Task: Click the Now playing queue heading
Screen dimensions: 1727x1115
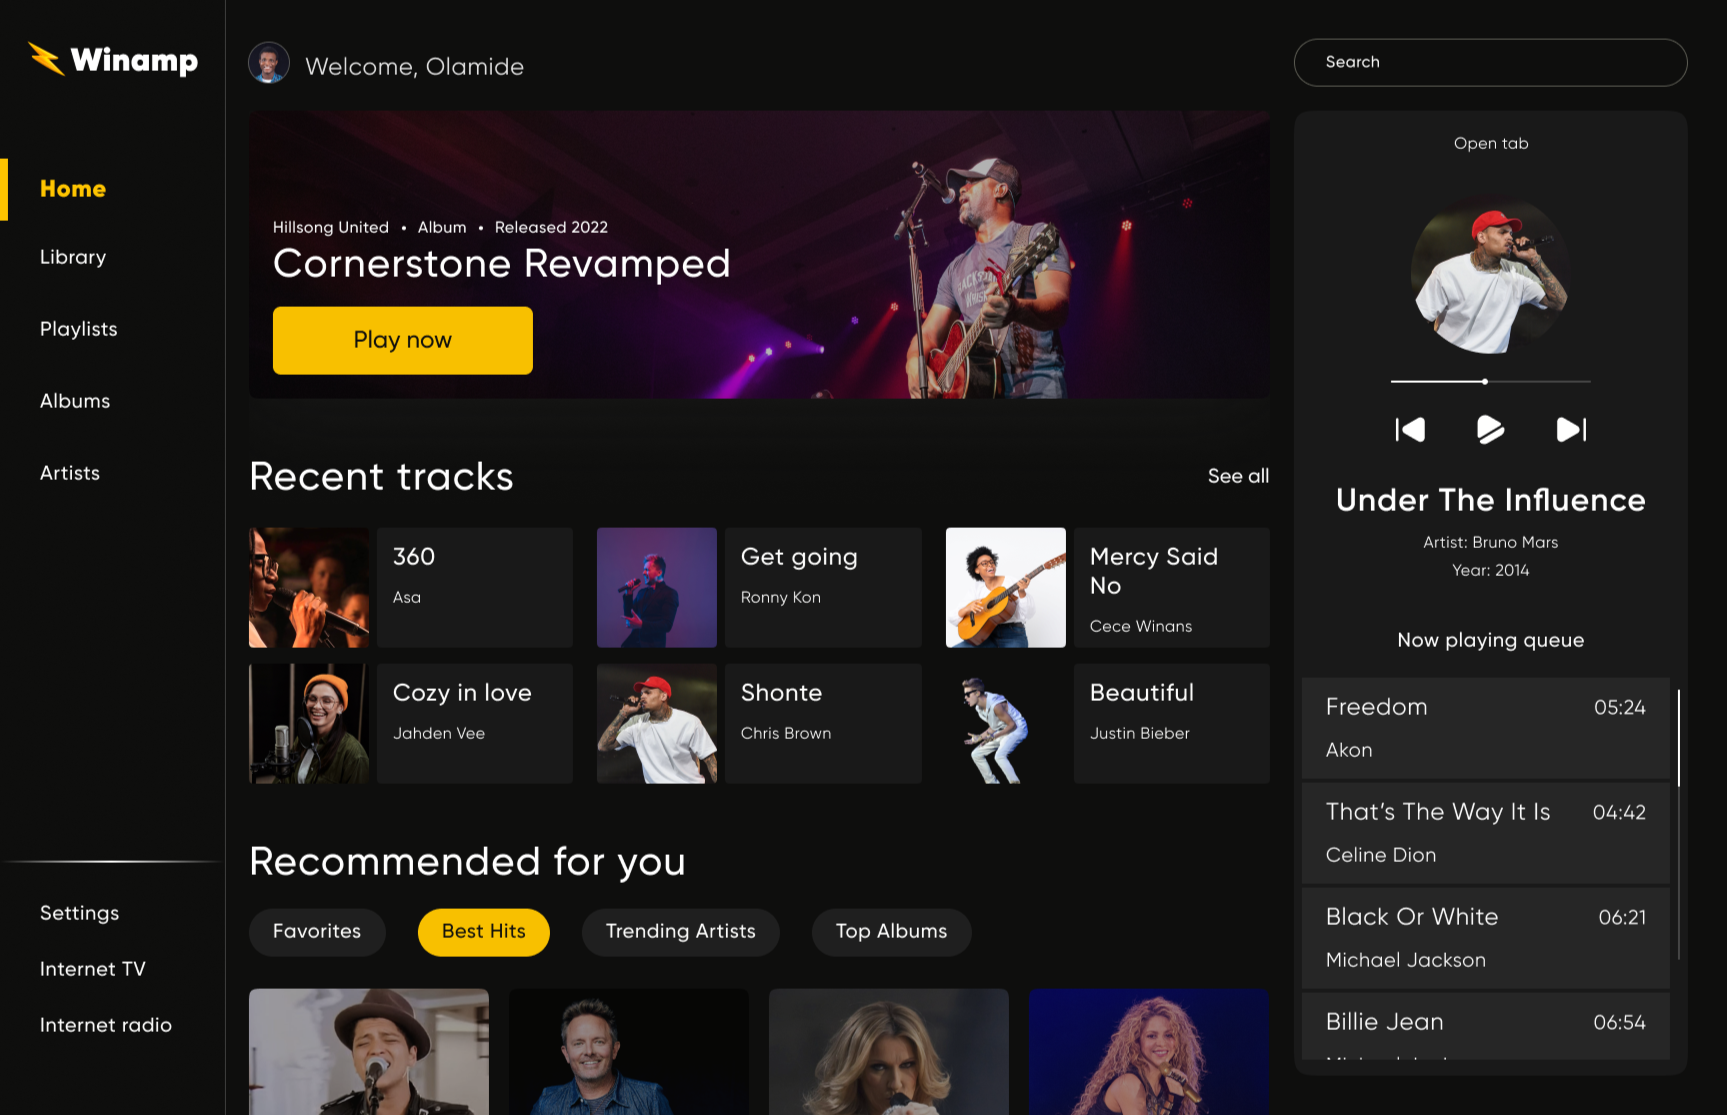Action: [1490, 640]
